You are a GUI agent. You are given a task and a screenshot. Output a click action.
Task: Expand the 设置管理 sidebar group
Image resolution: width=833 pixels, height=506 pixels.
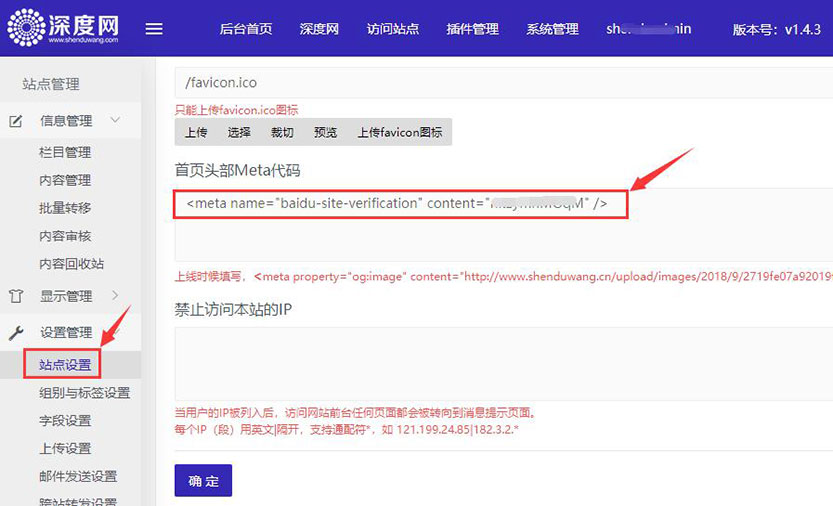[66, 332]
